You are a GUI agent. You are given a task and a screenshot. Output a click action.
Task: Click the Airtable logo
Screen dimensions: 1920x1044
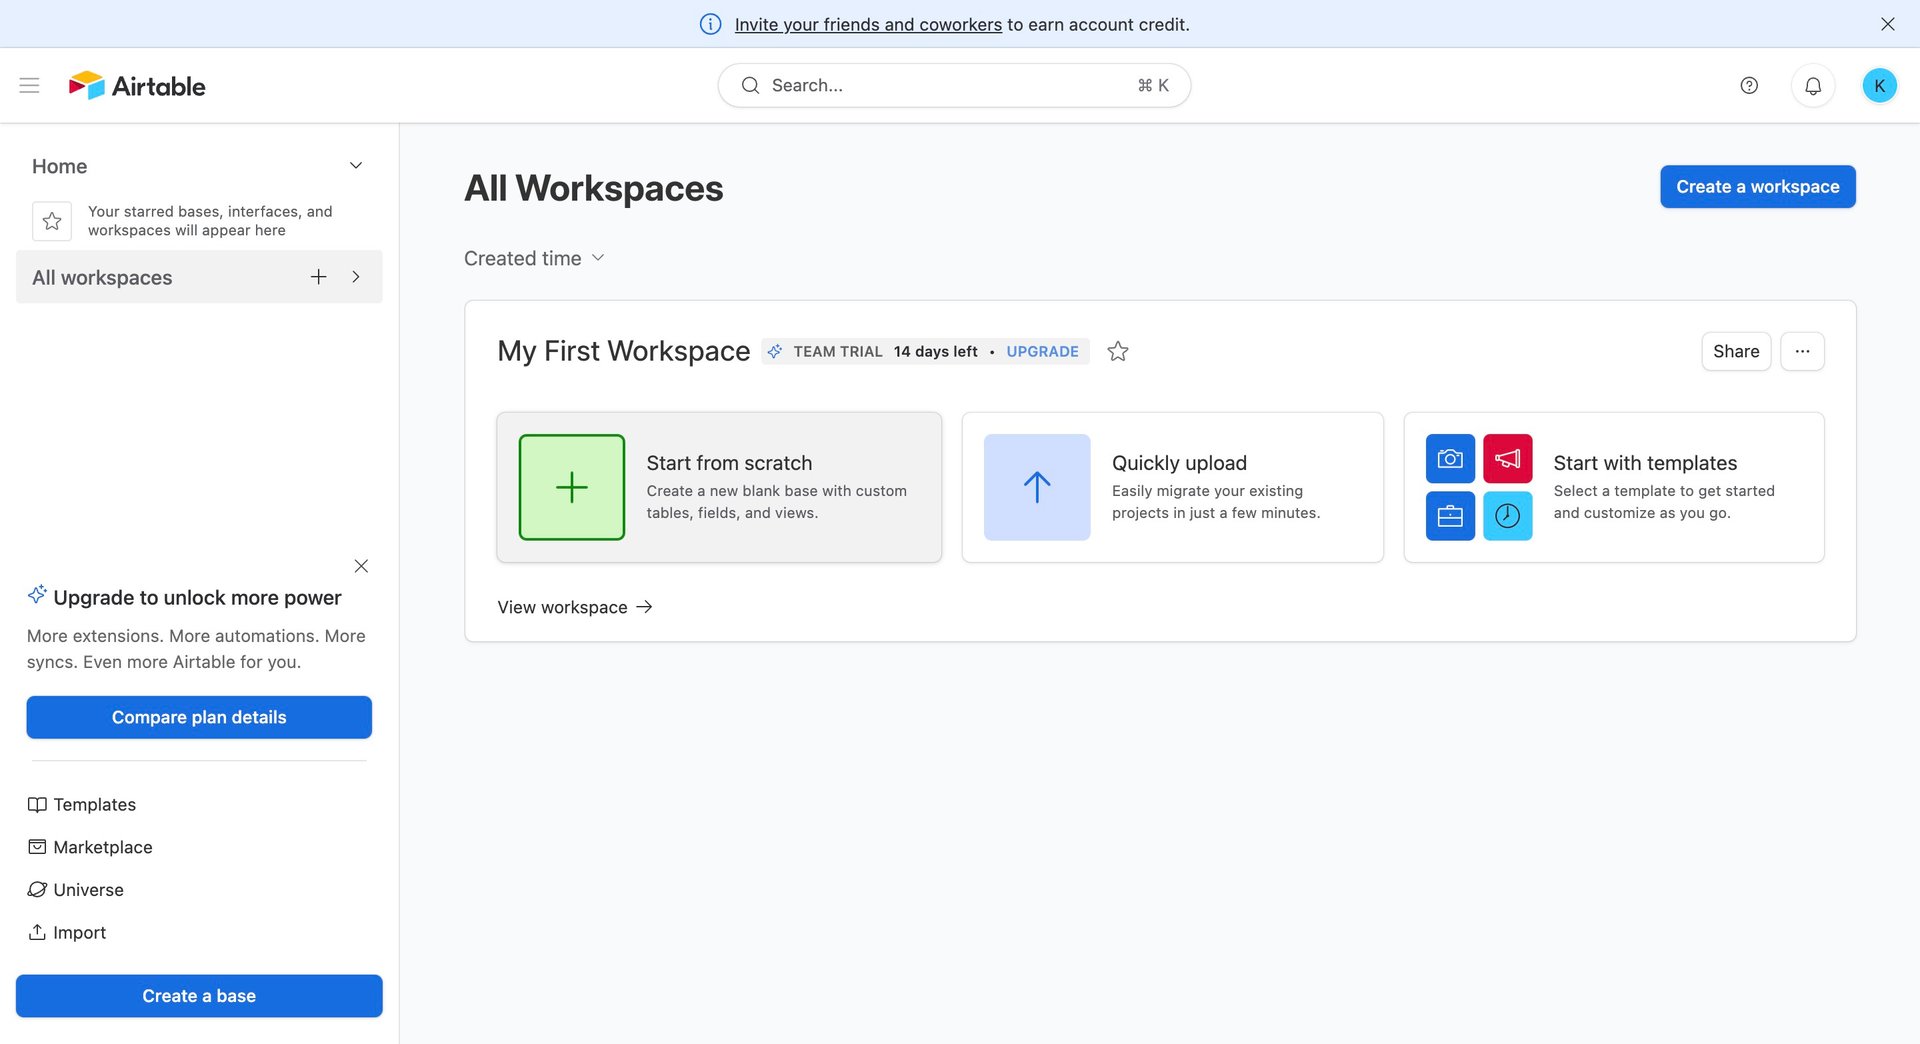click(137, 86)
